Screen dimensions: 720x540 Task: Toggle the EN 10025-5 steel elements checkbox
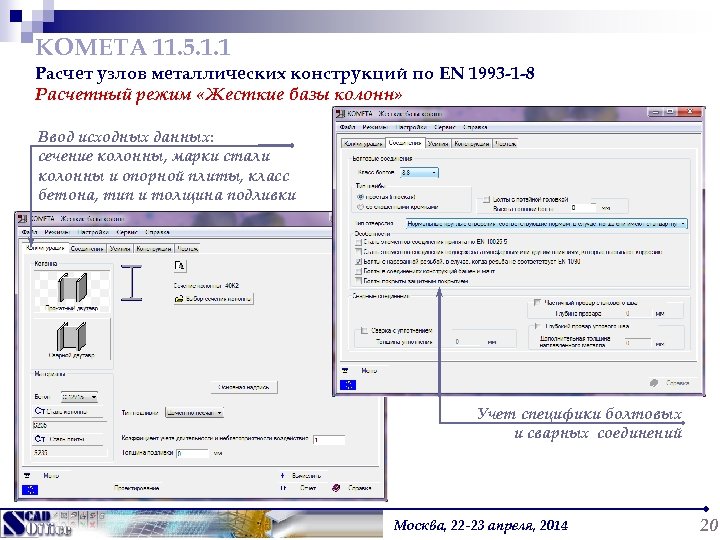(x=359, y=242)
